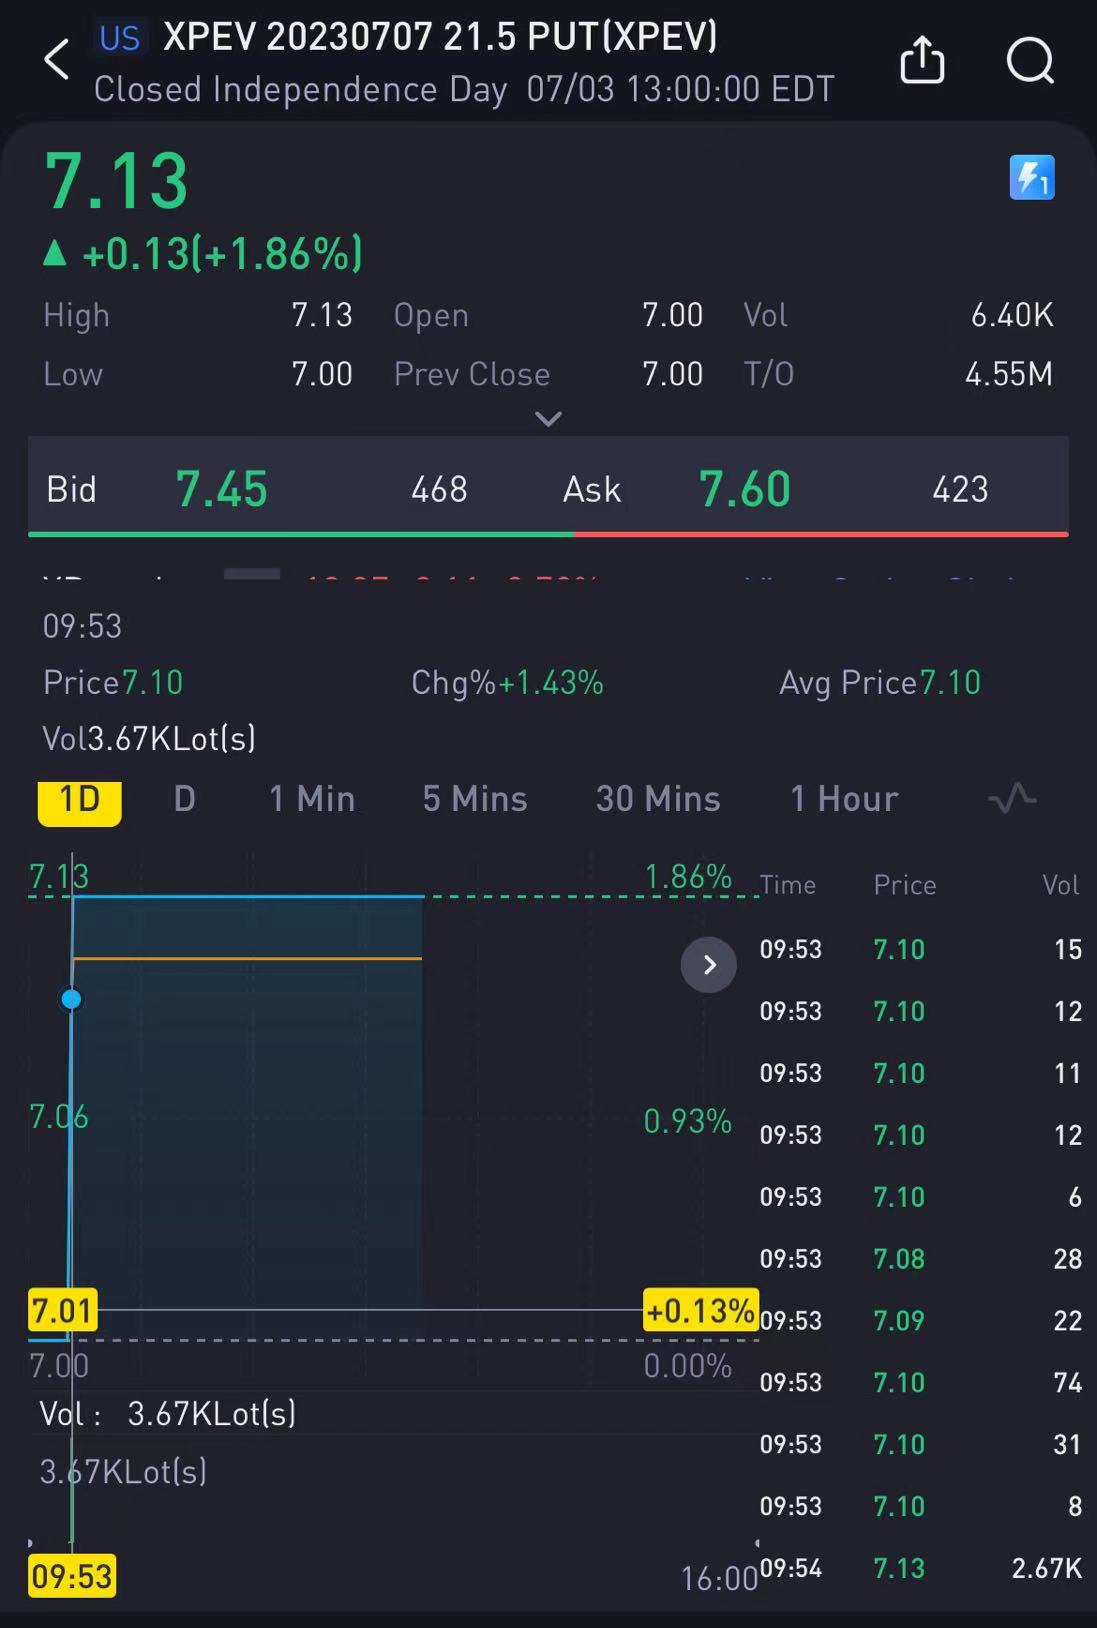Tap the option title XPEV 20230707 21.5 PUT
This screenshot has height=1628, width=1097.
click(x=440, y=37)
